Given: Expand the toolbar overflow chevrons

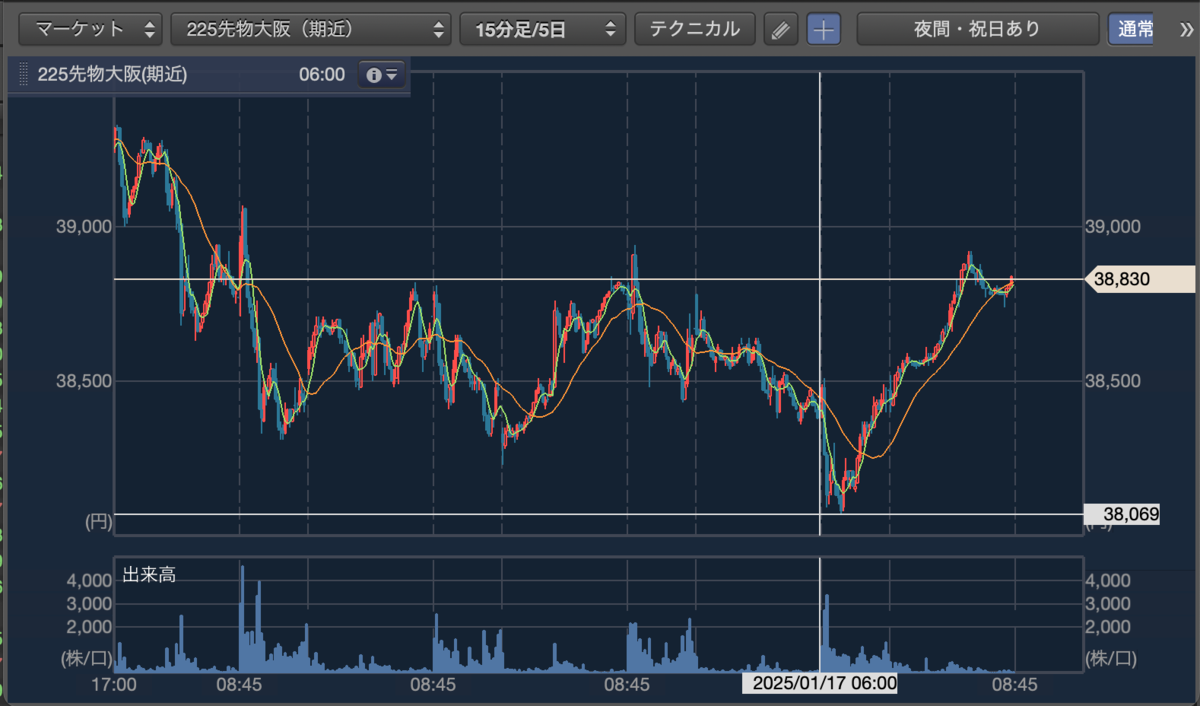Looking at the screenshot, I should 1185,29.
